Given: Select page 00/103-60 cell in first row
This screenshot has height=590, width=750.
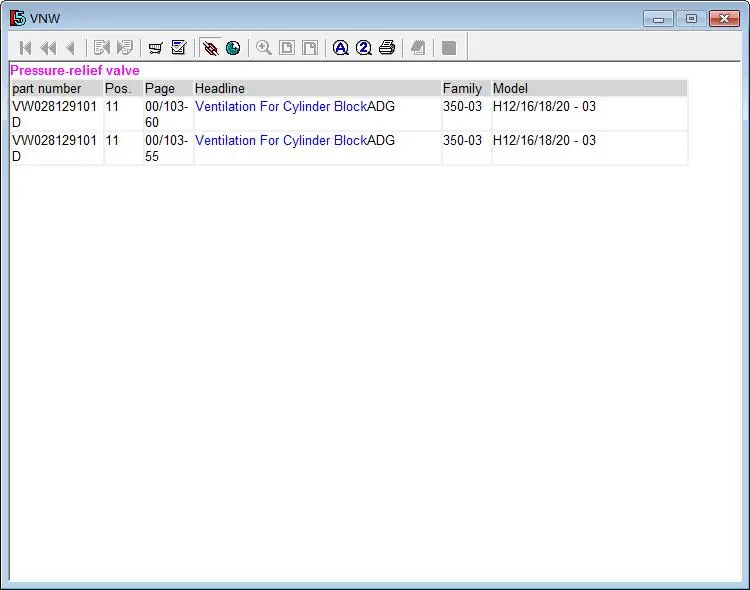Looking at the screenshot, I should pyautogui.click(x=168, y=114).
